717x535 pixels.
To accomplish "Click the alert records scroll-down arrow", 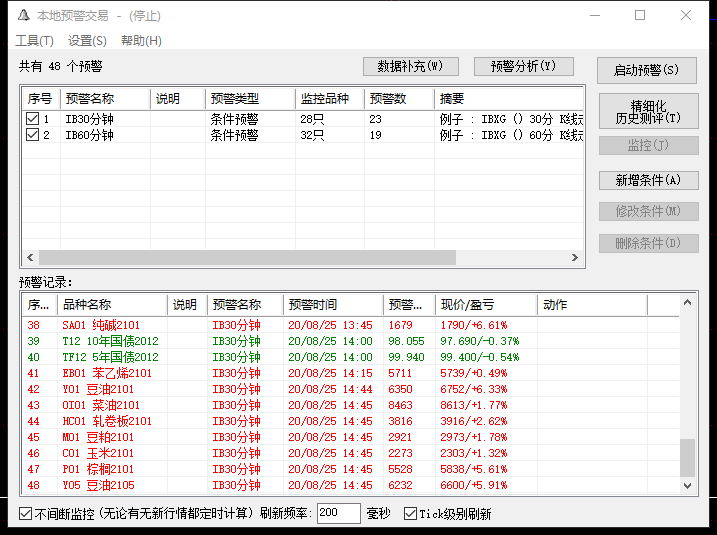I will coord(687,485).
